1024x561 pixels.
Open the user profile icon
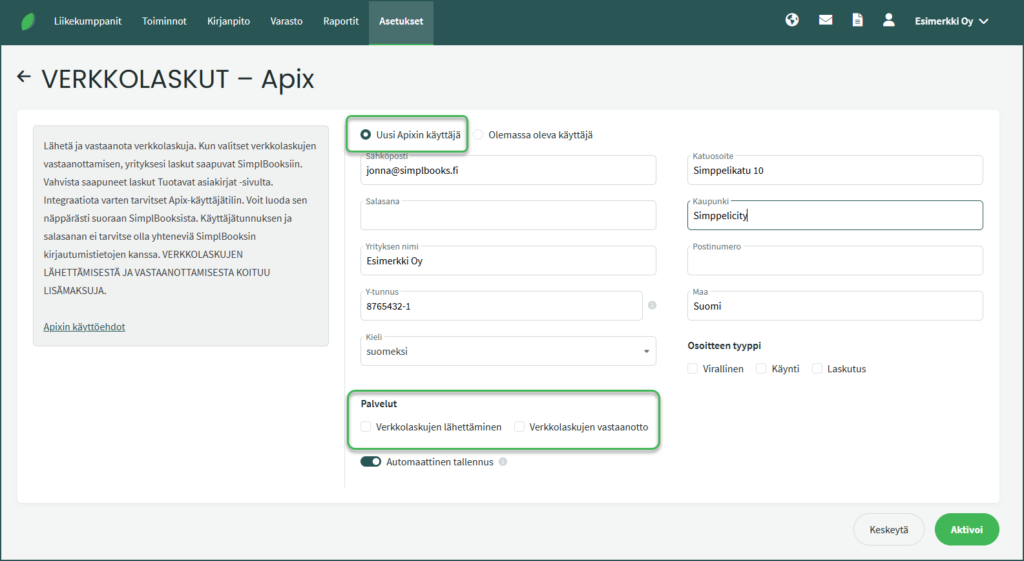tap(888, 20)
